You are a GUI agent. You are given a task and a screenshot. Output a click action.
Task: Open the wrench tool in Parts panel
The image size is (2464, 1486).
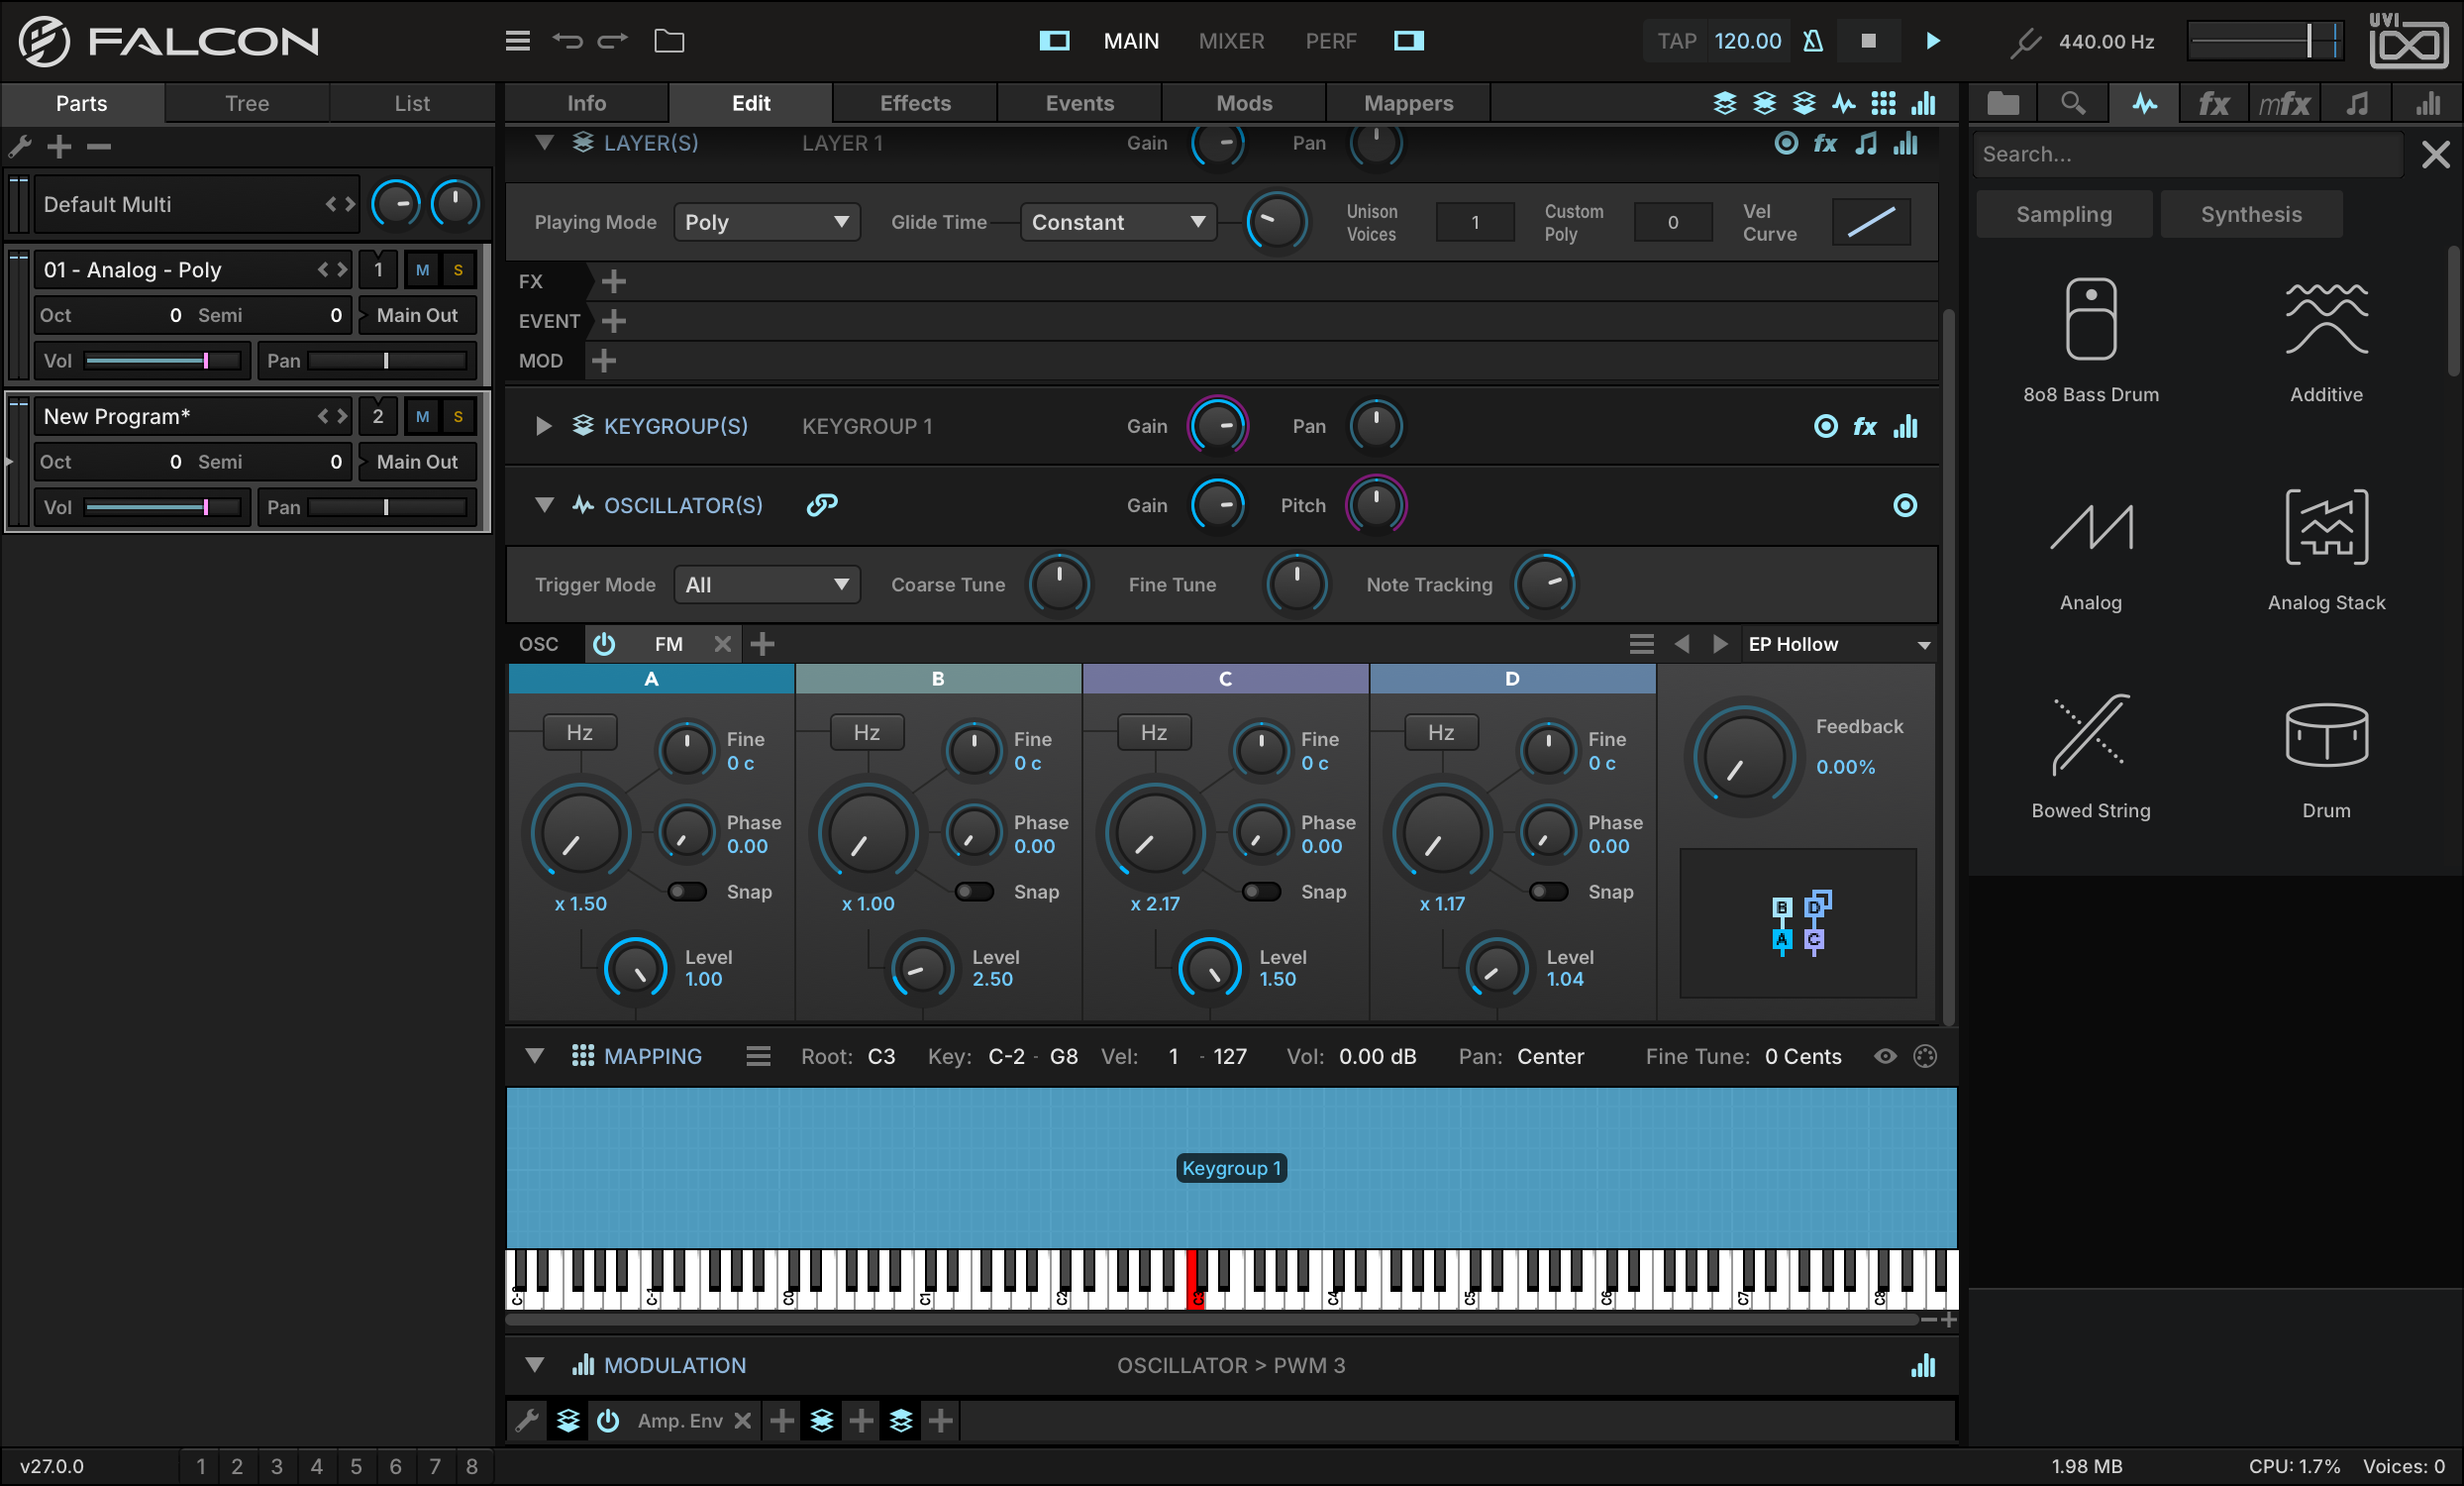click(20, 147)
